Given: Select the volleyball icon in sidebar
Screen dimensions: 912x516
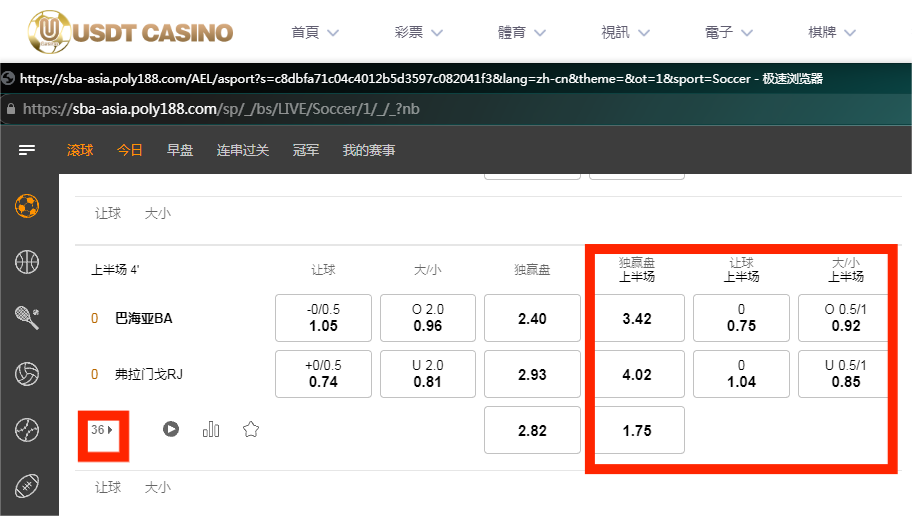Looking at the screenshot, I should 27,373.
